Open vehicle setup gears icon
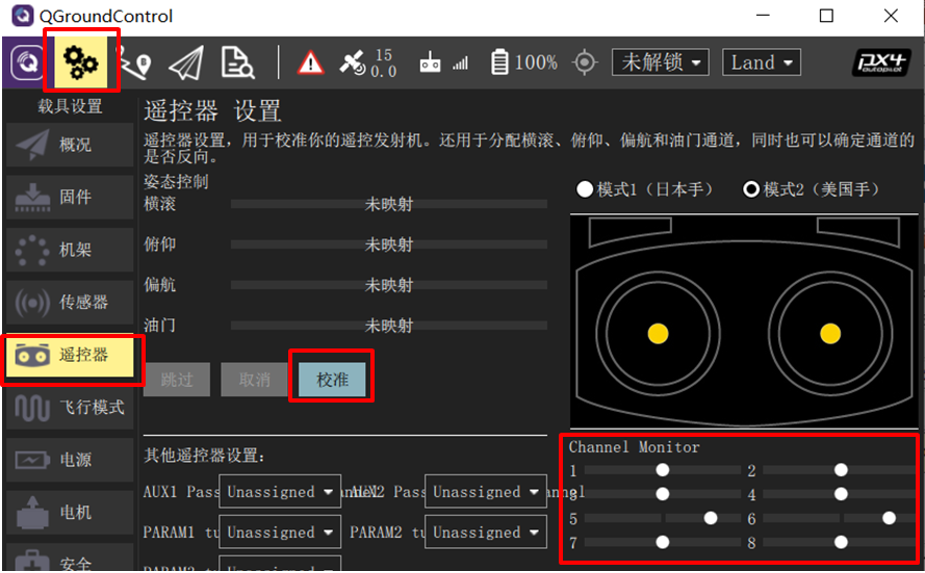This screenshot has width=925, height=573. click(x=80, y=62)
